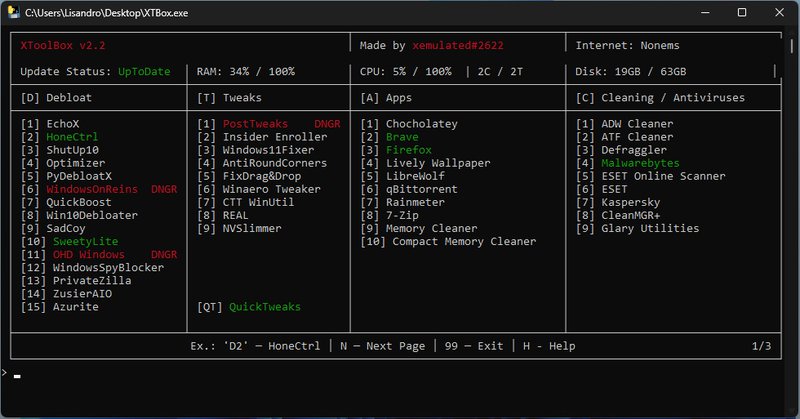This screenshot has width=800, height=419.
Task: Select the AntiRoundCorners entry
Action: click(262, 163)
